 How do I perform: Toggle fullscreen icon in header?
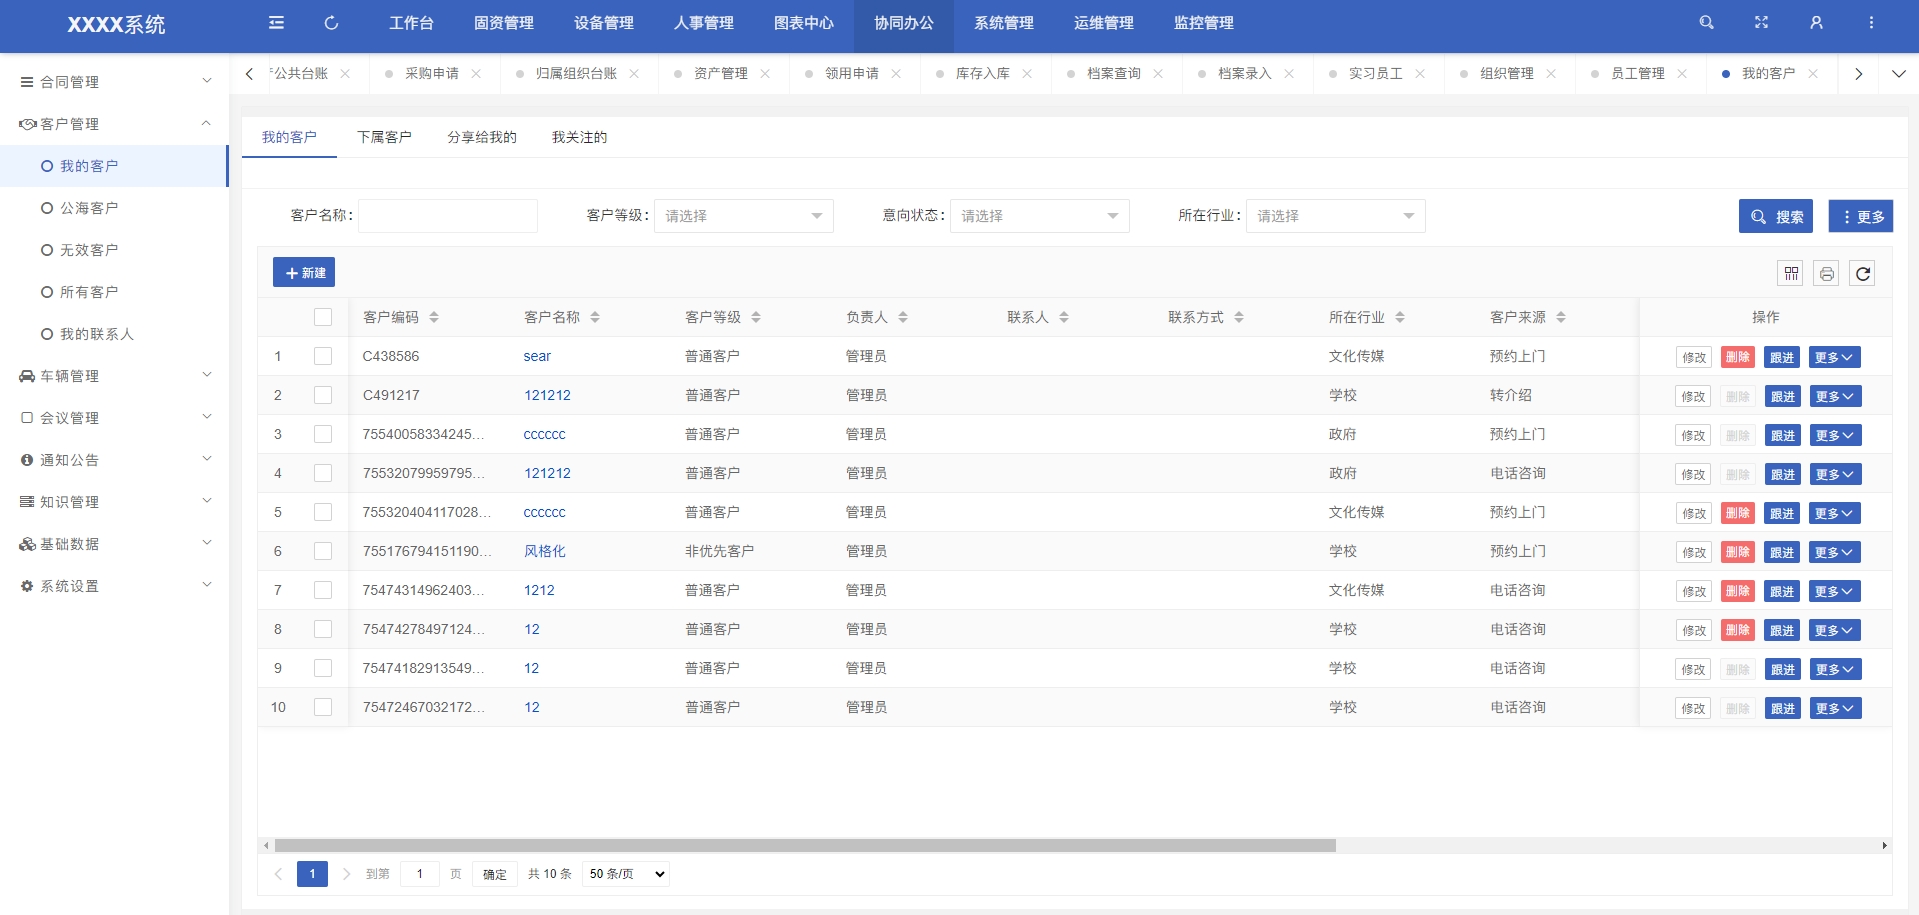[x=1762, y=22]
